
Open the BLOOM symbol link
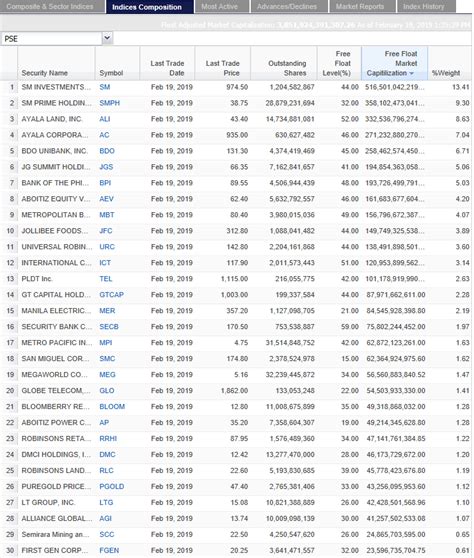112,407
